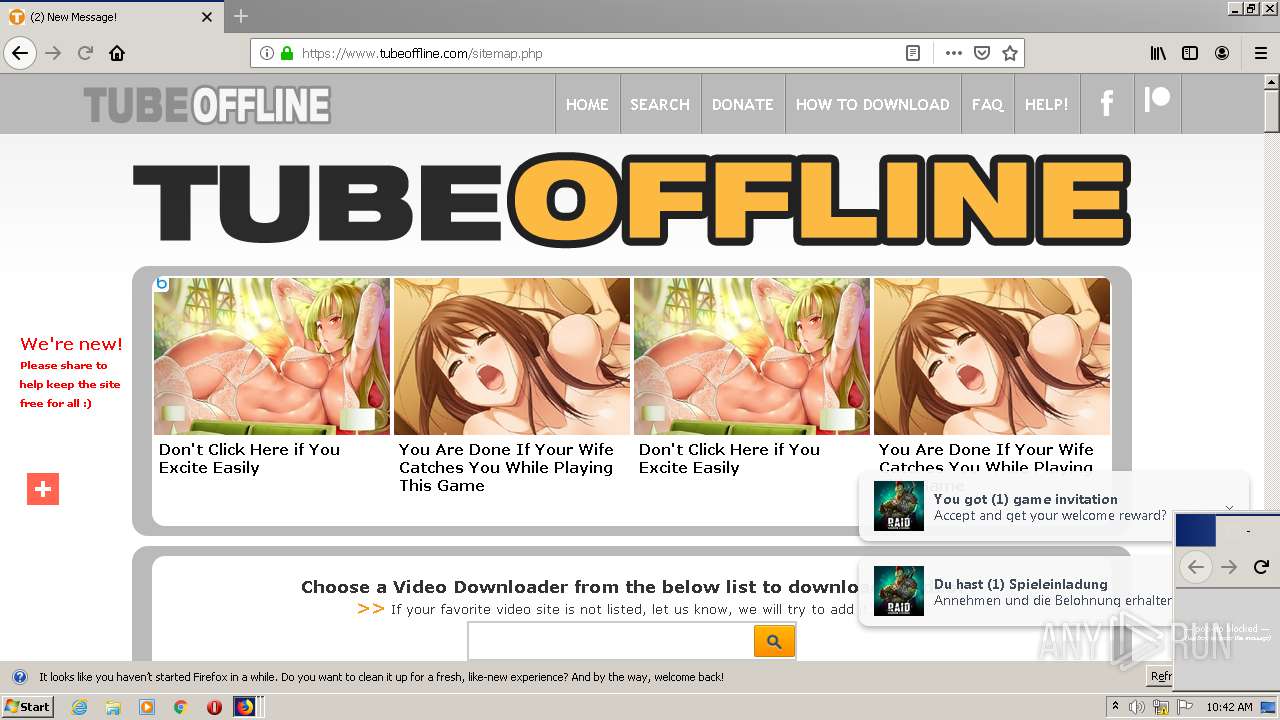Click the "We're new!" red text

coord(71,344)
